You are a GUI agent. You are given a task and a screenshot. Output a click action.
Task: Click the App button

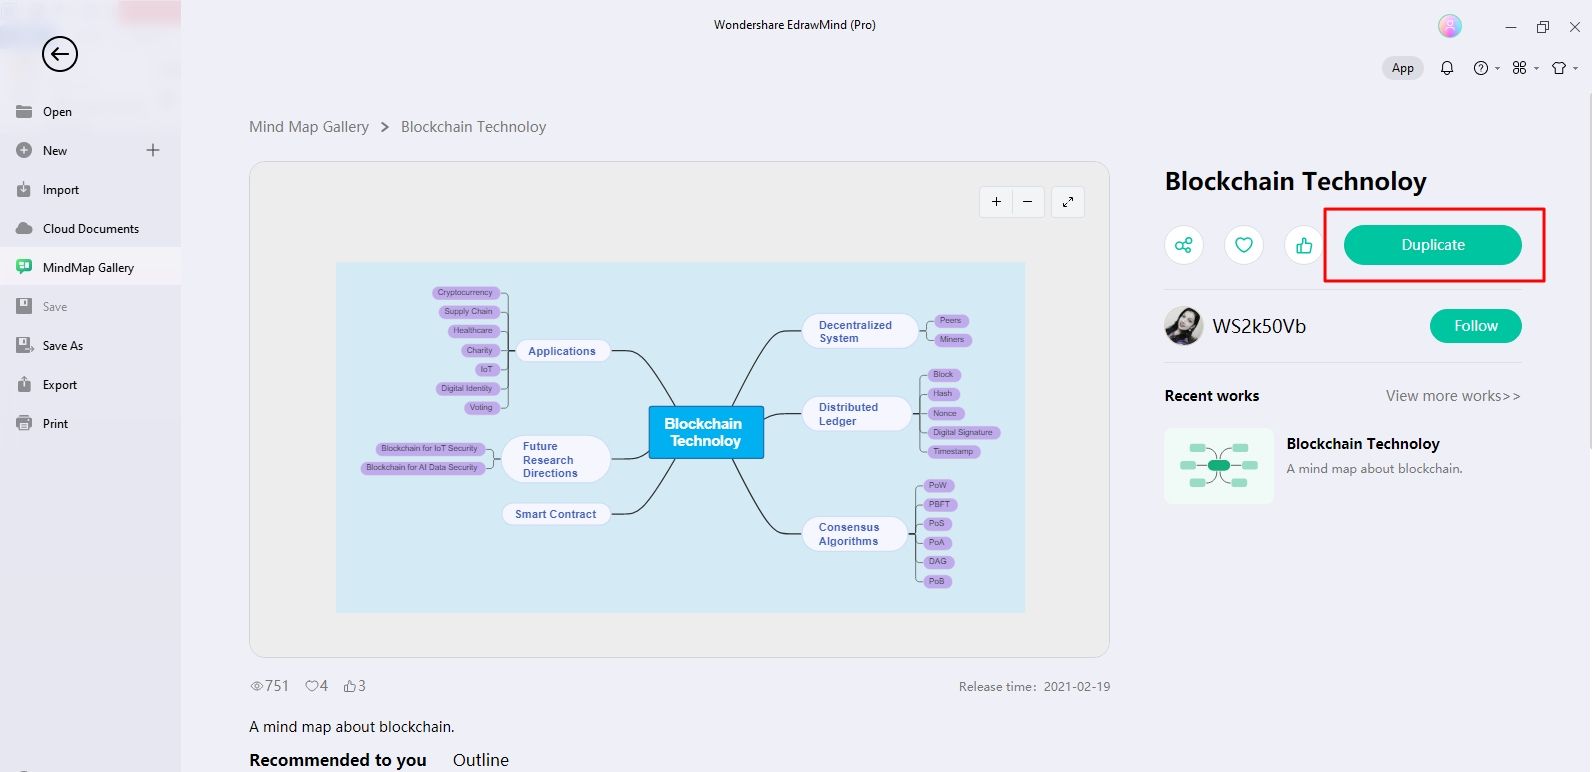point(1403,68)
